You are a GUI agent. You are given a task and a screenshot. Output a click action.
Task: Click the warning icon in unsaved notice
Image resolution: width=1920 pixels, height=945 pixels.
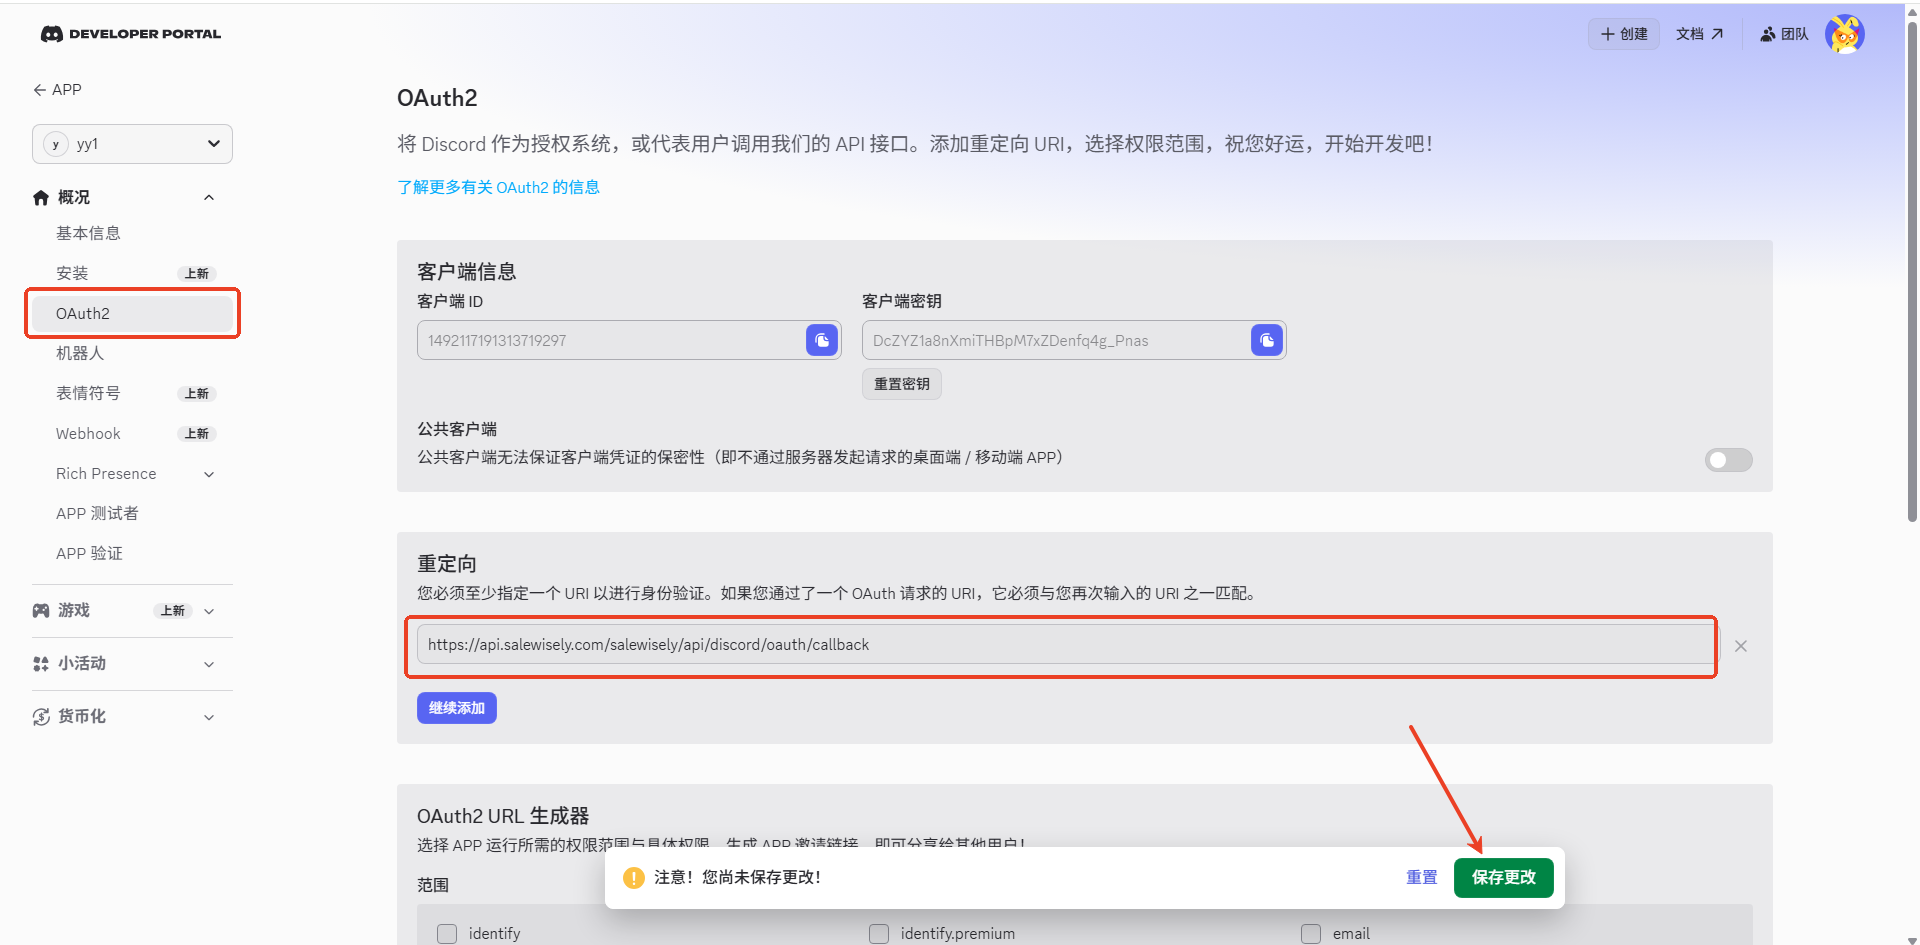click(634, 878)
